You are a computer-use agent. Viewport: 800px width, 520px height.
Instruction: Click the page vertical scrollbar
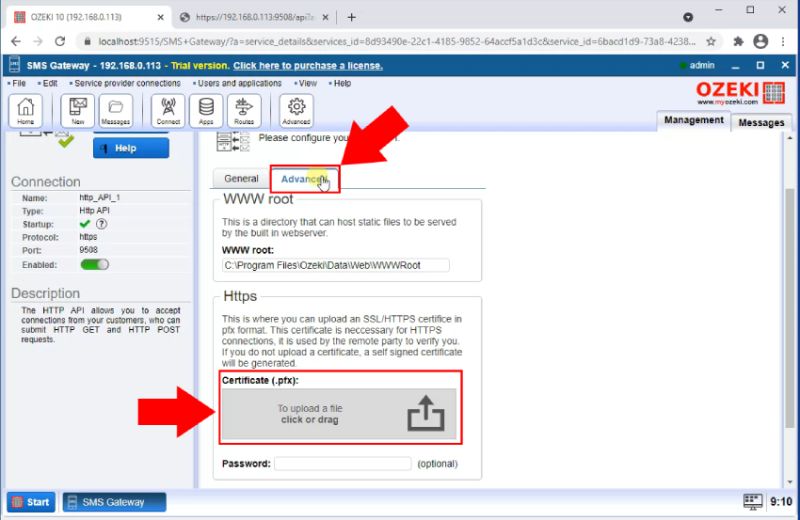point(789,308)
